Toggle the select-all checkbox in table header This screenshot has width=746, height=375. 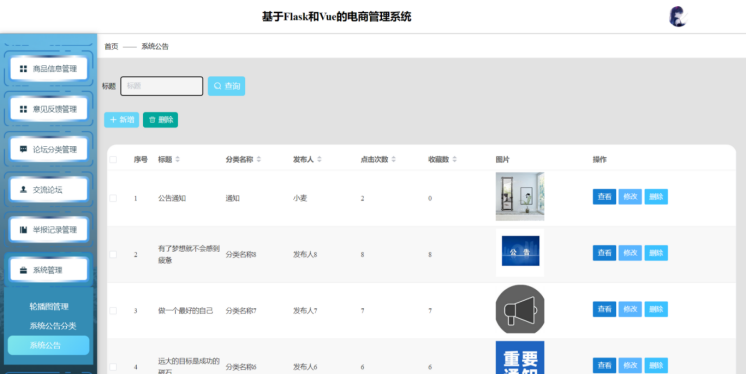113,159
